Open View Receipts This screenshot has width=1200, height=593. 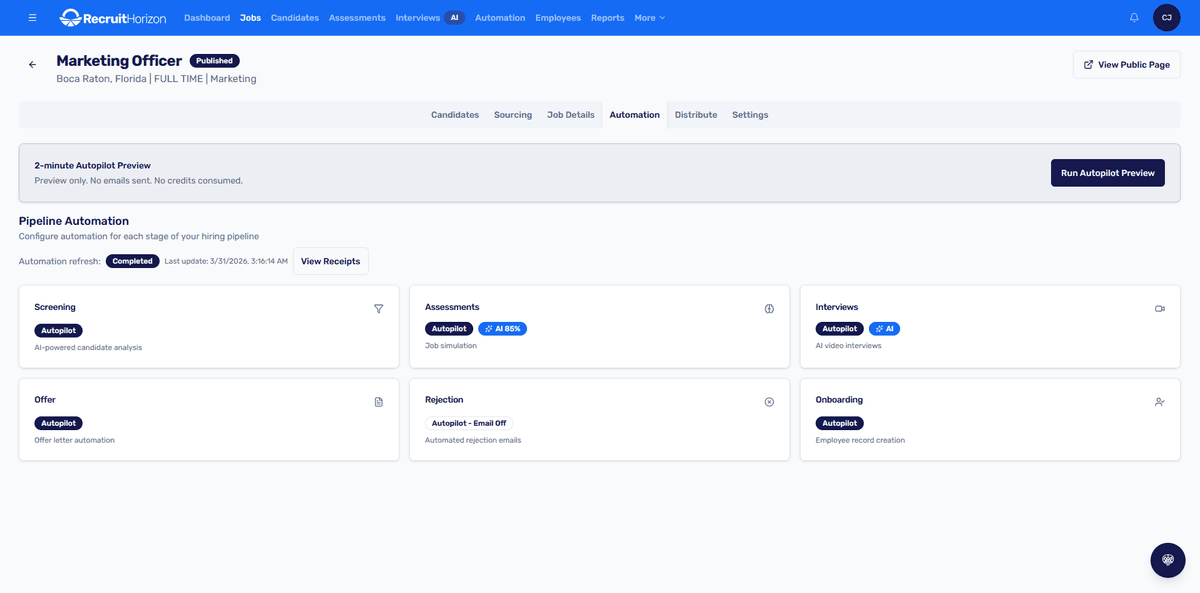[x=330, y=260]
